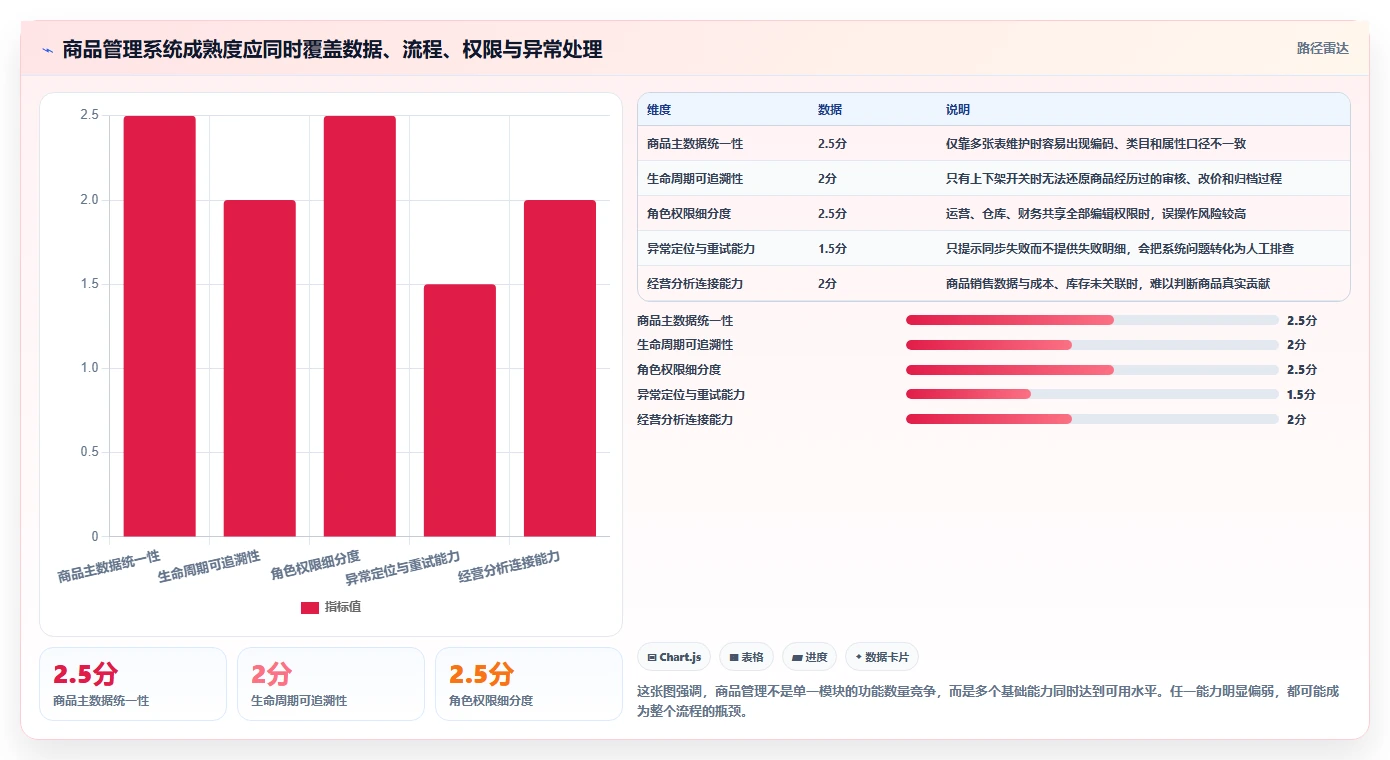The height and width of the screenshot is (760, 1390).
Task: Select the 数据卡片 tag
Action: coord(881,657)
